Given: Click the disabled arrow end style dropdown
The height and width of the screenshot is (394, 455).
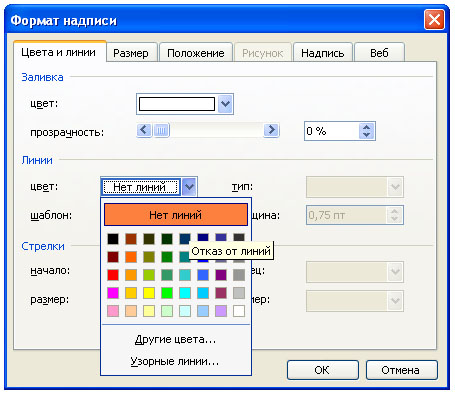Looking at the screenshot, I should [355, 272].
